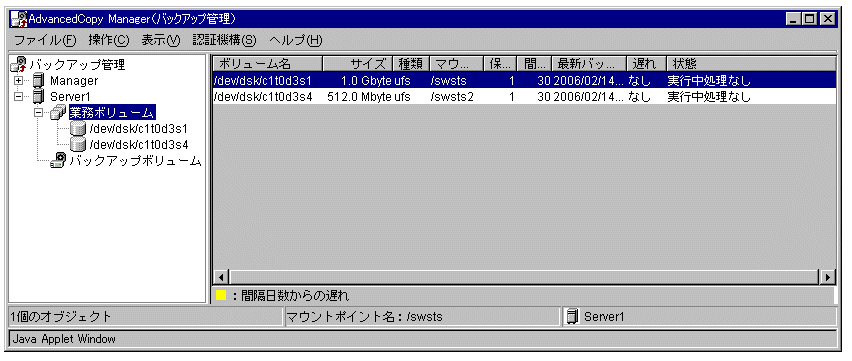Click the horizontal scrollbar left arrow
This screenshot has height=361, width=852.
pos(221,276)
